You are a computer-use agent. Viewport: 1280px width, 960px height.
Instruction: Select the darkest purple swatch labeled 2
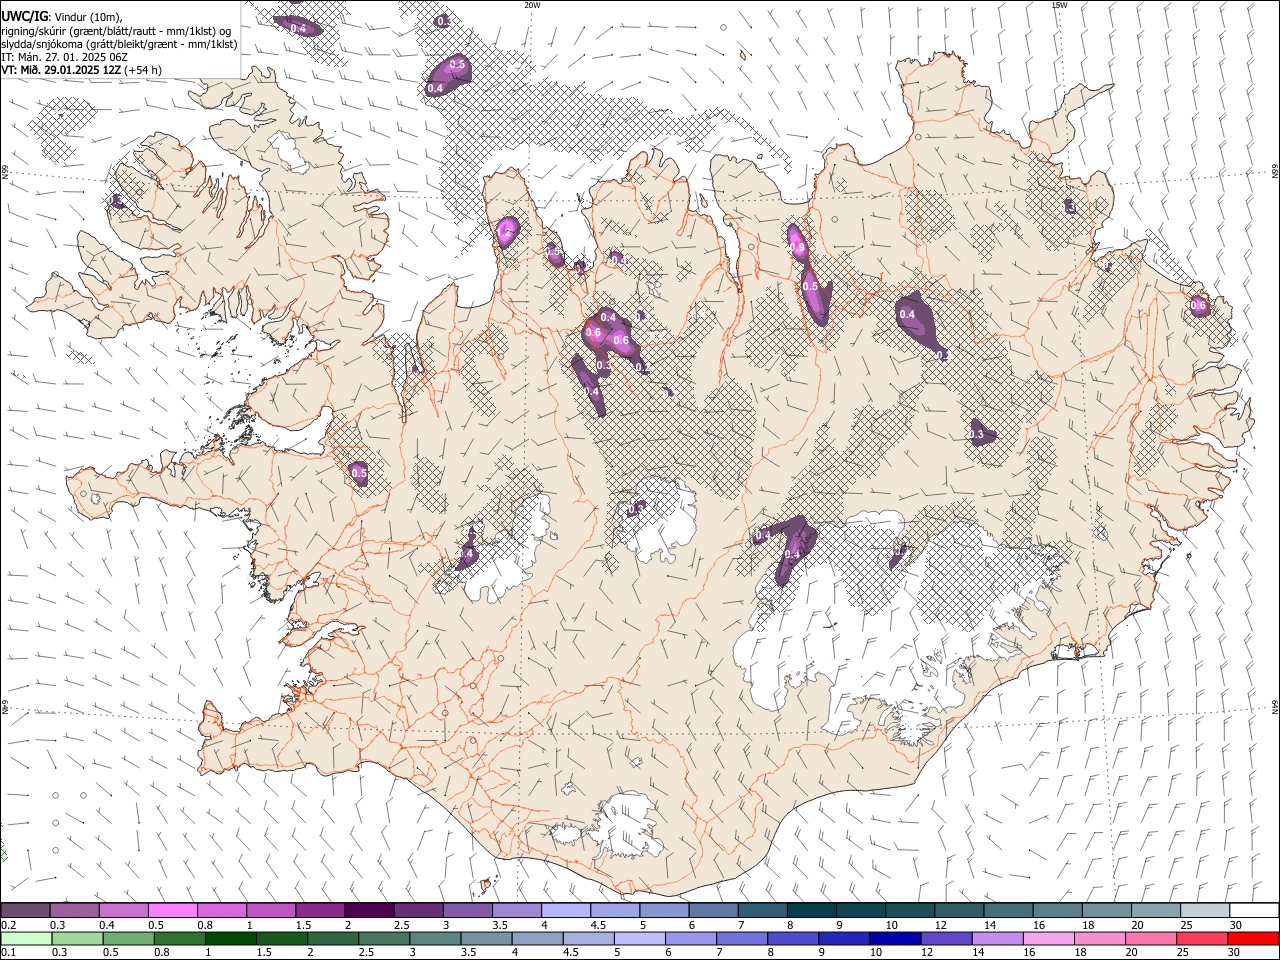368,911
